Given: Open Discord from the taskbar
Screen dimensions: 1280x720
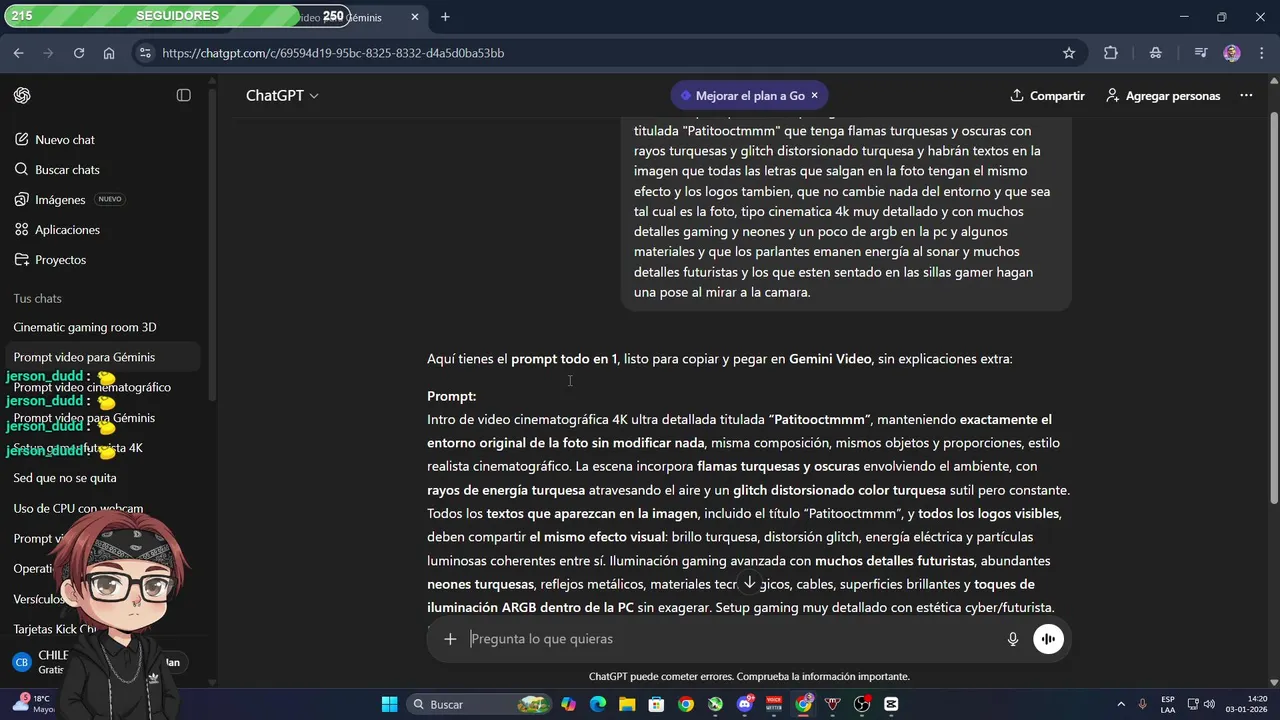Looking at the screenshot, I should (745, 705).
